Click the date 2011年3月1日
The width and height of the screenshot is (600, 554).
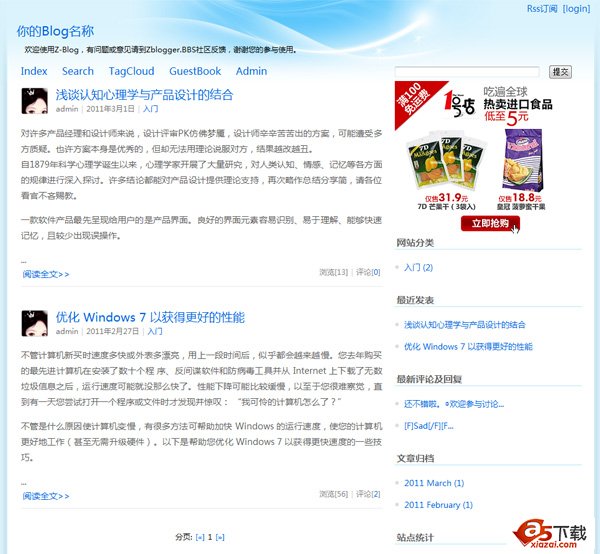(x=110, y=109)
